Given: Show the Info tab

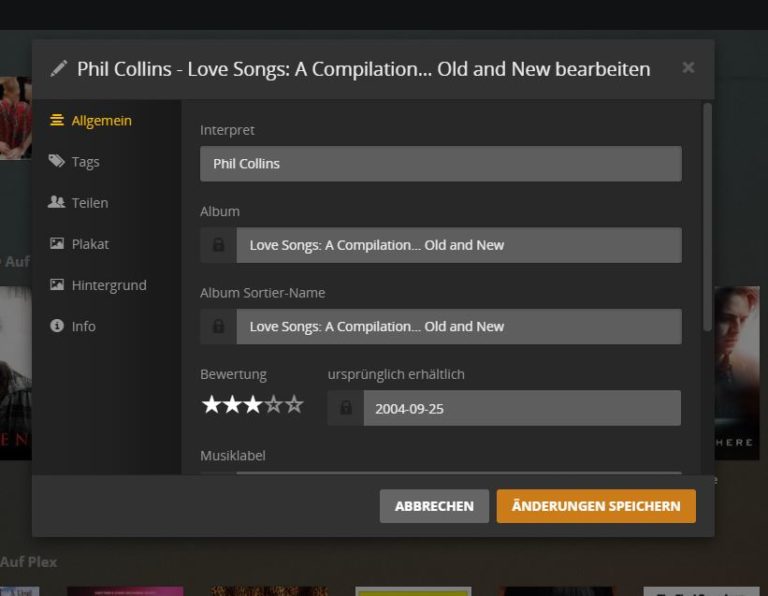Looking at the screenshot, I should [84, 326].
